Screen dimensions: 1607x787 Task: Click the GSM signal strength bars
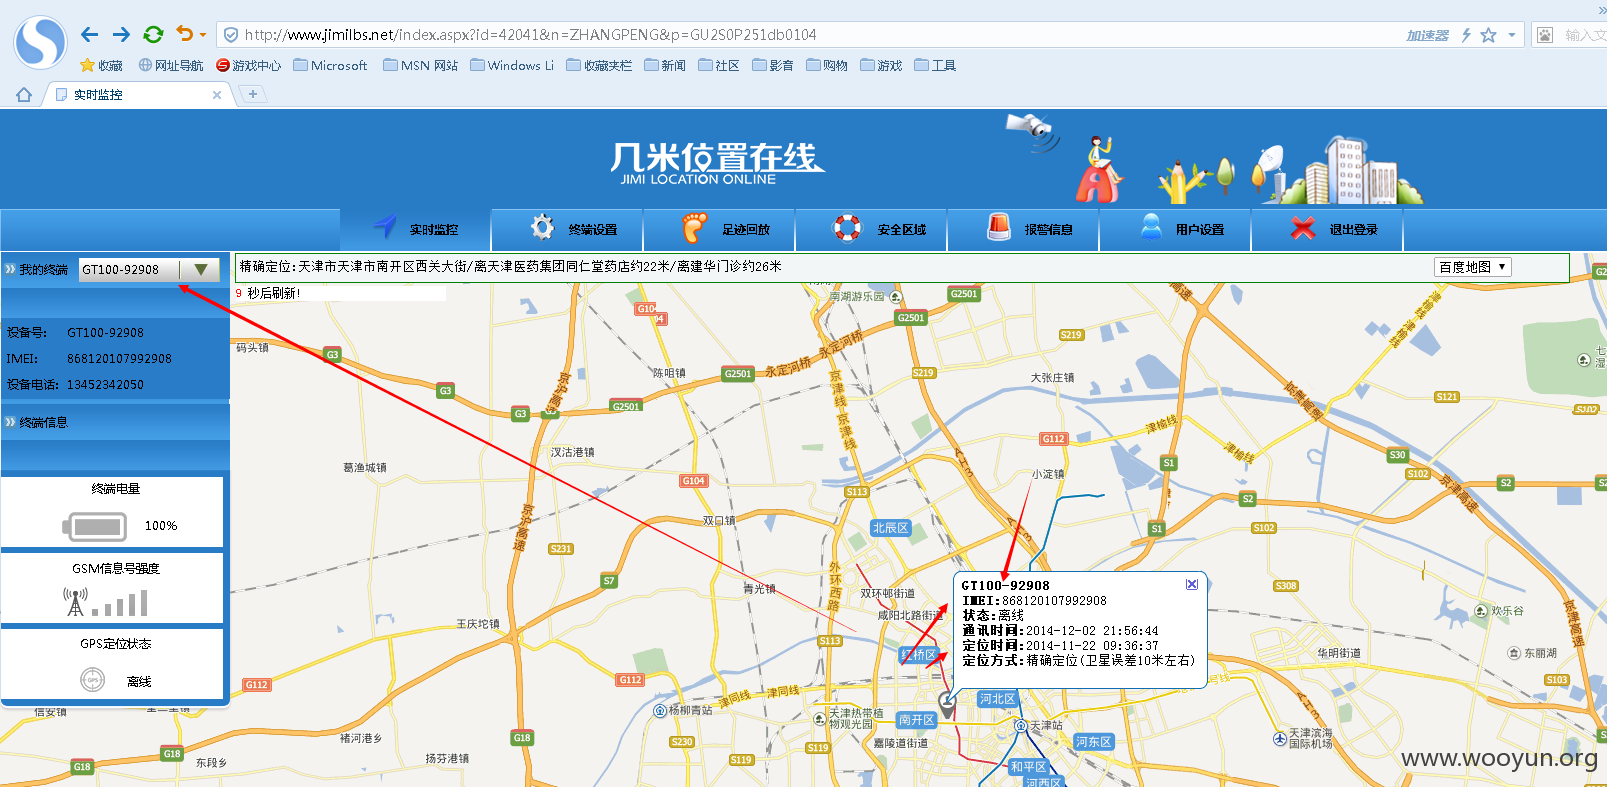[120, 603]
